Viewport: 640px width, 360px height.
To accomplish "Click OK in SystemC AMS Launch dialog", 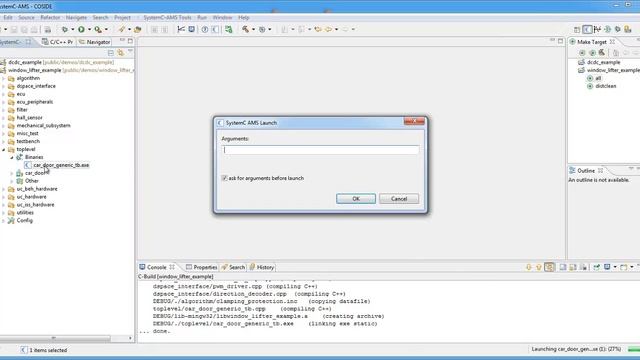I will [356, 199].
